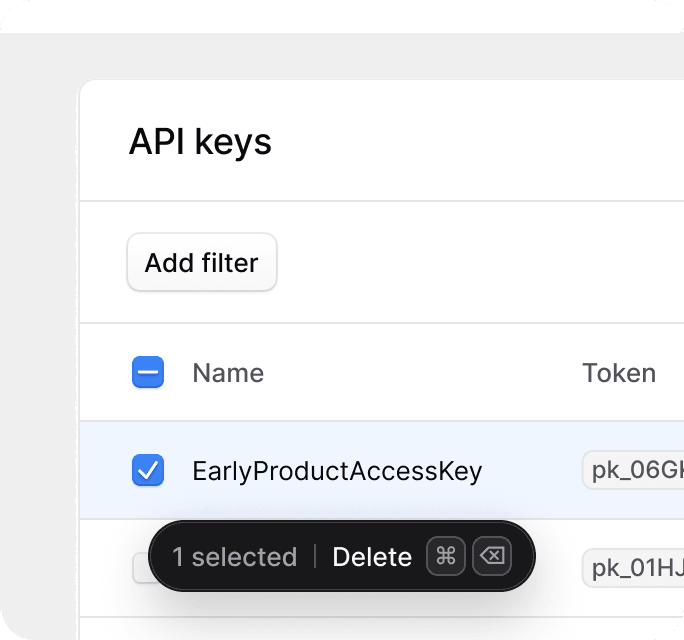Open the Add filter button
The height and width of the screenshot is (640, 684).
pyautogui.click(x=202, y=262)
